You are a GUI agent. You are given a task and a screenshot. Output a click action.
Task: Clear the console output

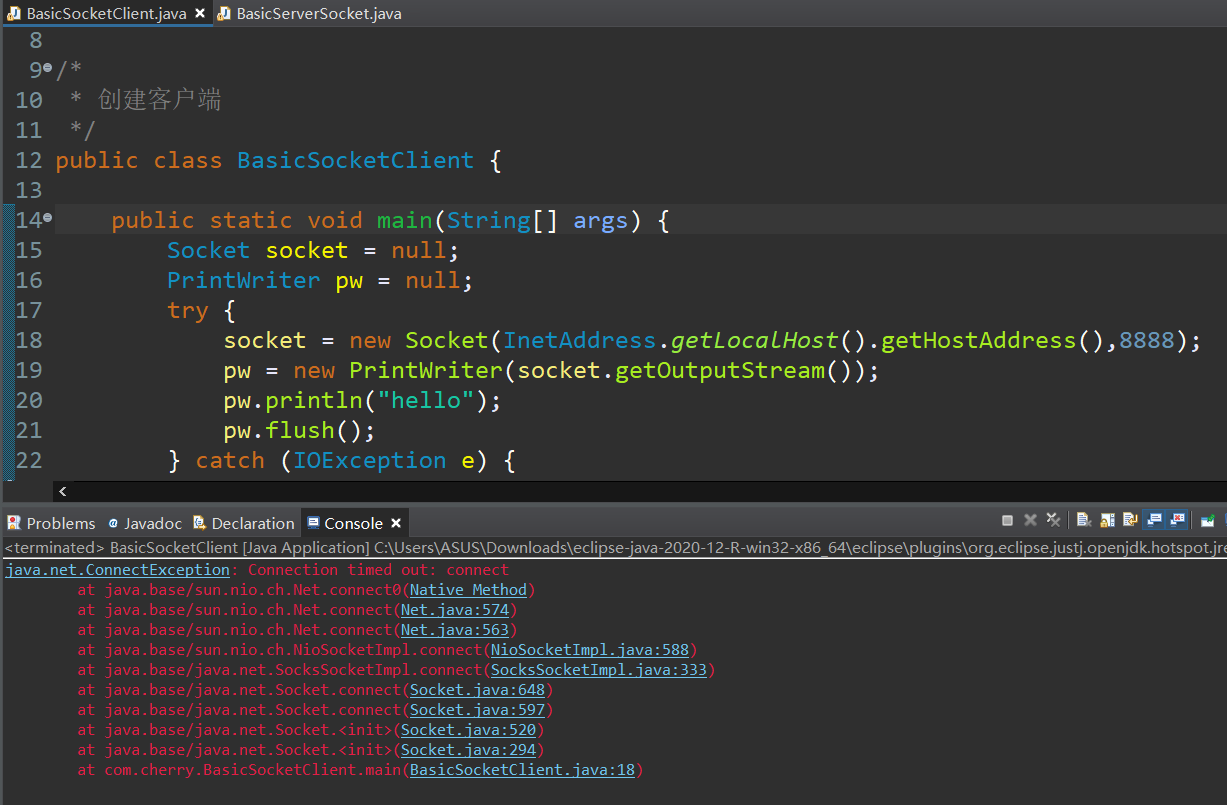1084,519
